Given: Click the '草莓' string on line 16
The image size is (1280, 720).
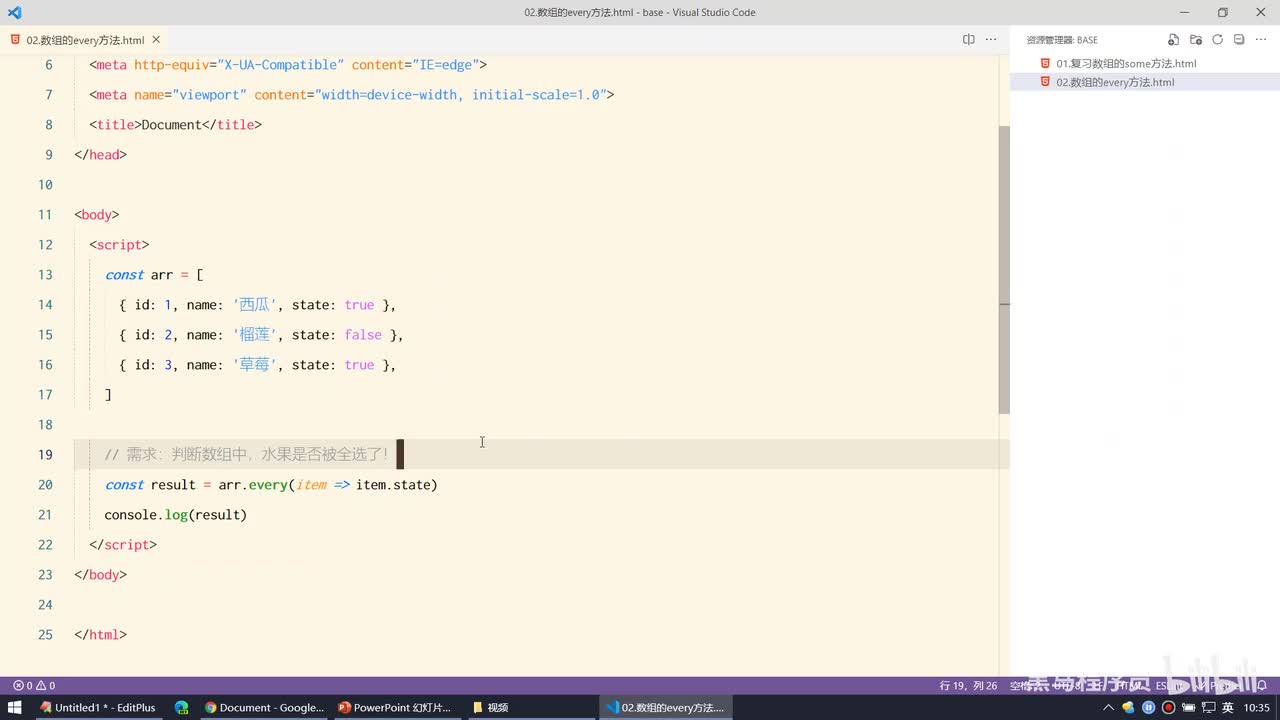Looking at the screenshot, I should coord(255,365).
